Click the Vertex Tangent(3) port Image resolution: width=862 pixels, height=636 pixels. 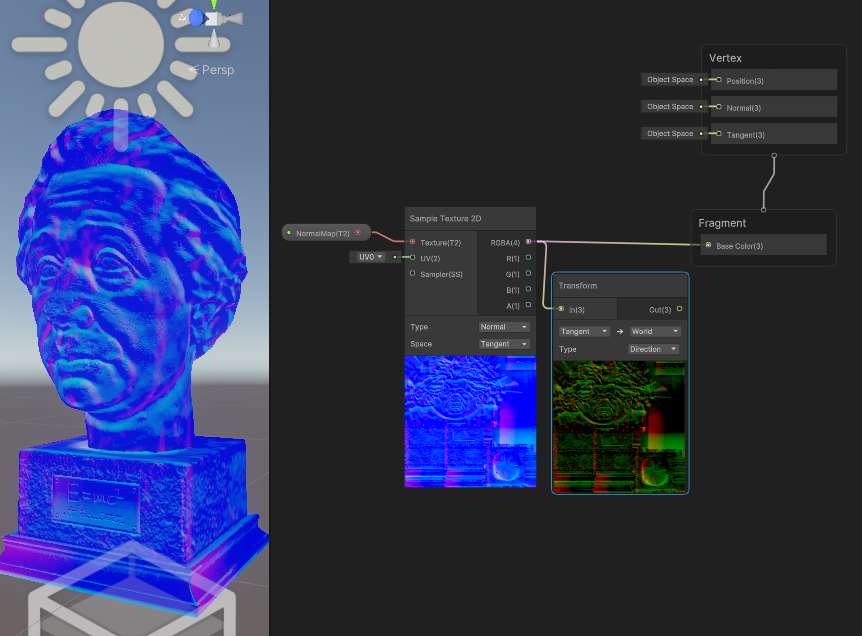point(719,134)
